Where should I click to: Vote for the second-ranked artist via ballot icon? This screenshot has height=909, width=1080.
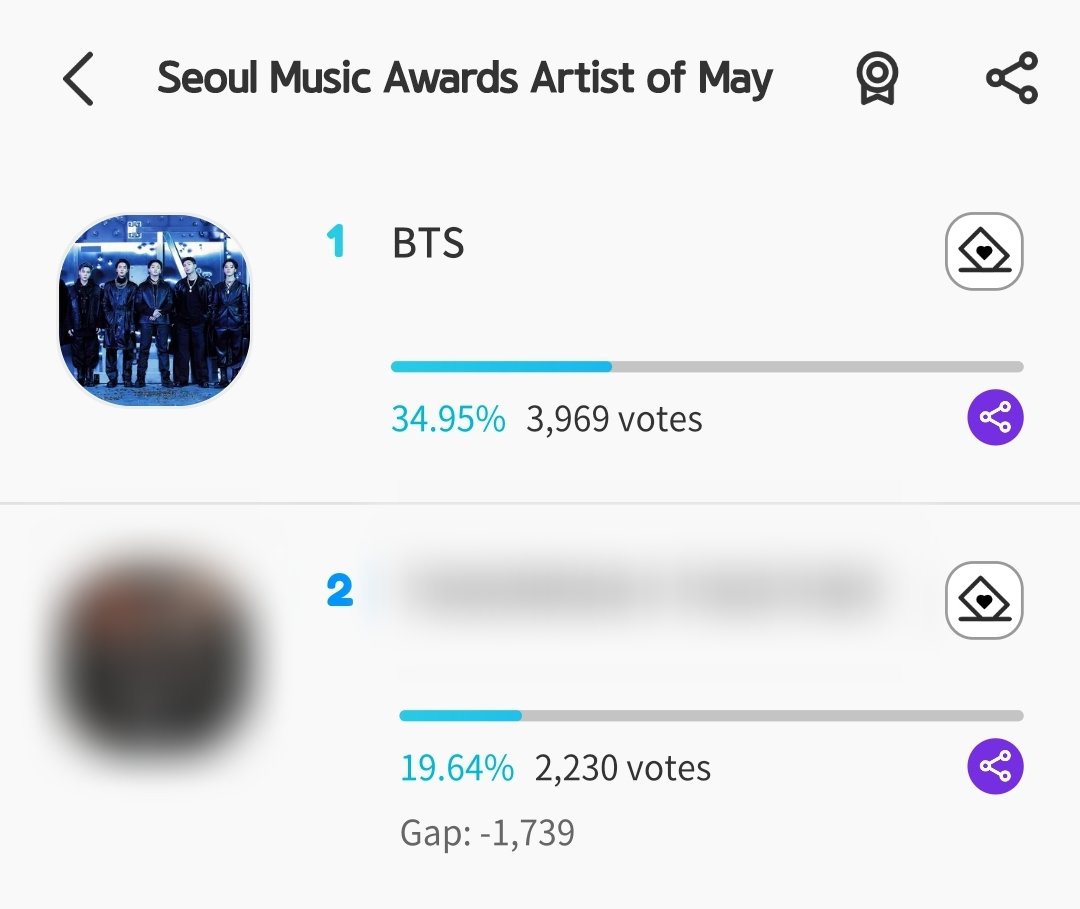click(984, 600)
